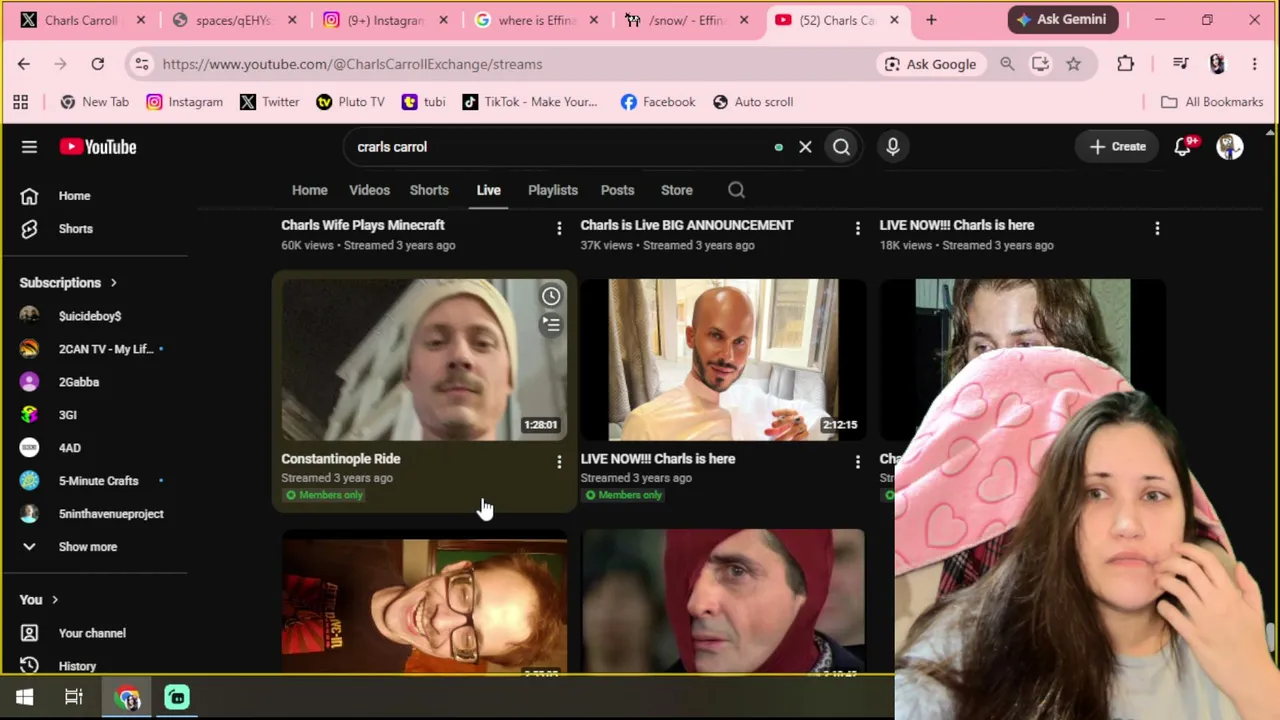Open the Windows Start menu

[x=25, y=697]
